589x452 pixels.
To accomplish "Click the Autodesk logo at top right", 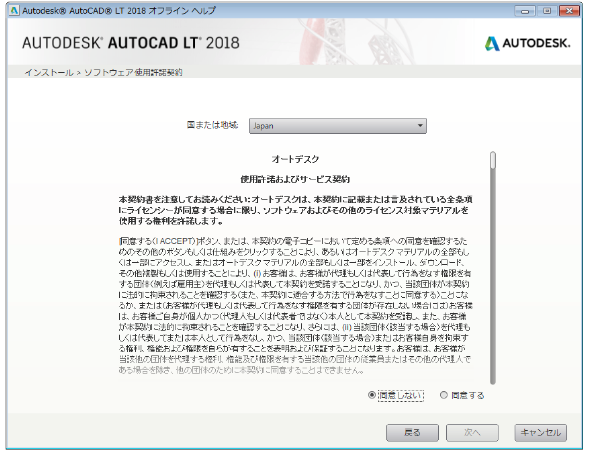I will 527,44.
